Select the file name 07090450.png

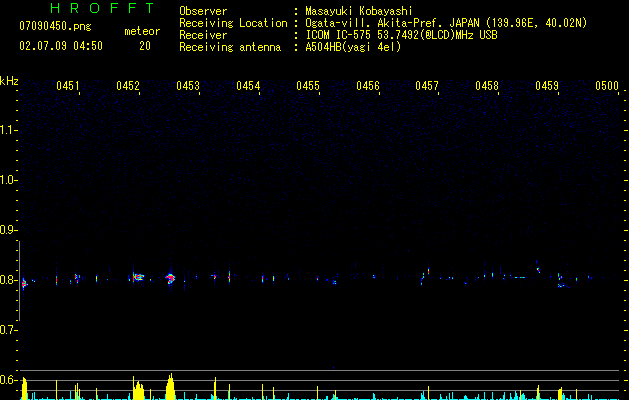(55, 27)
